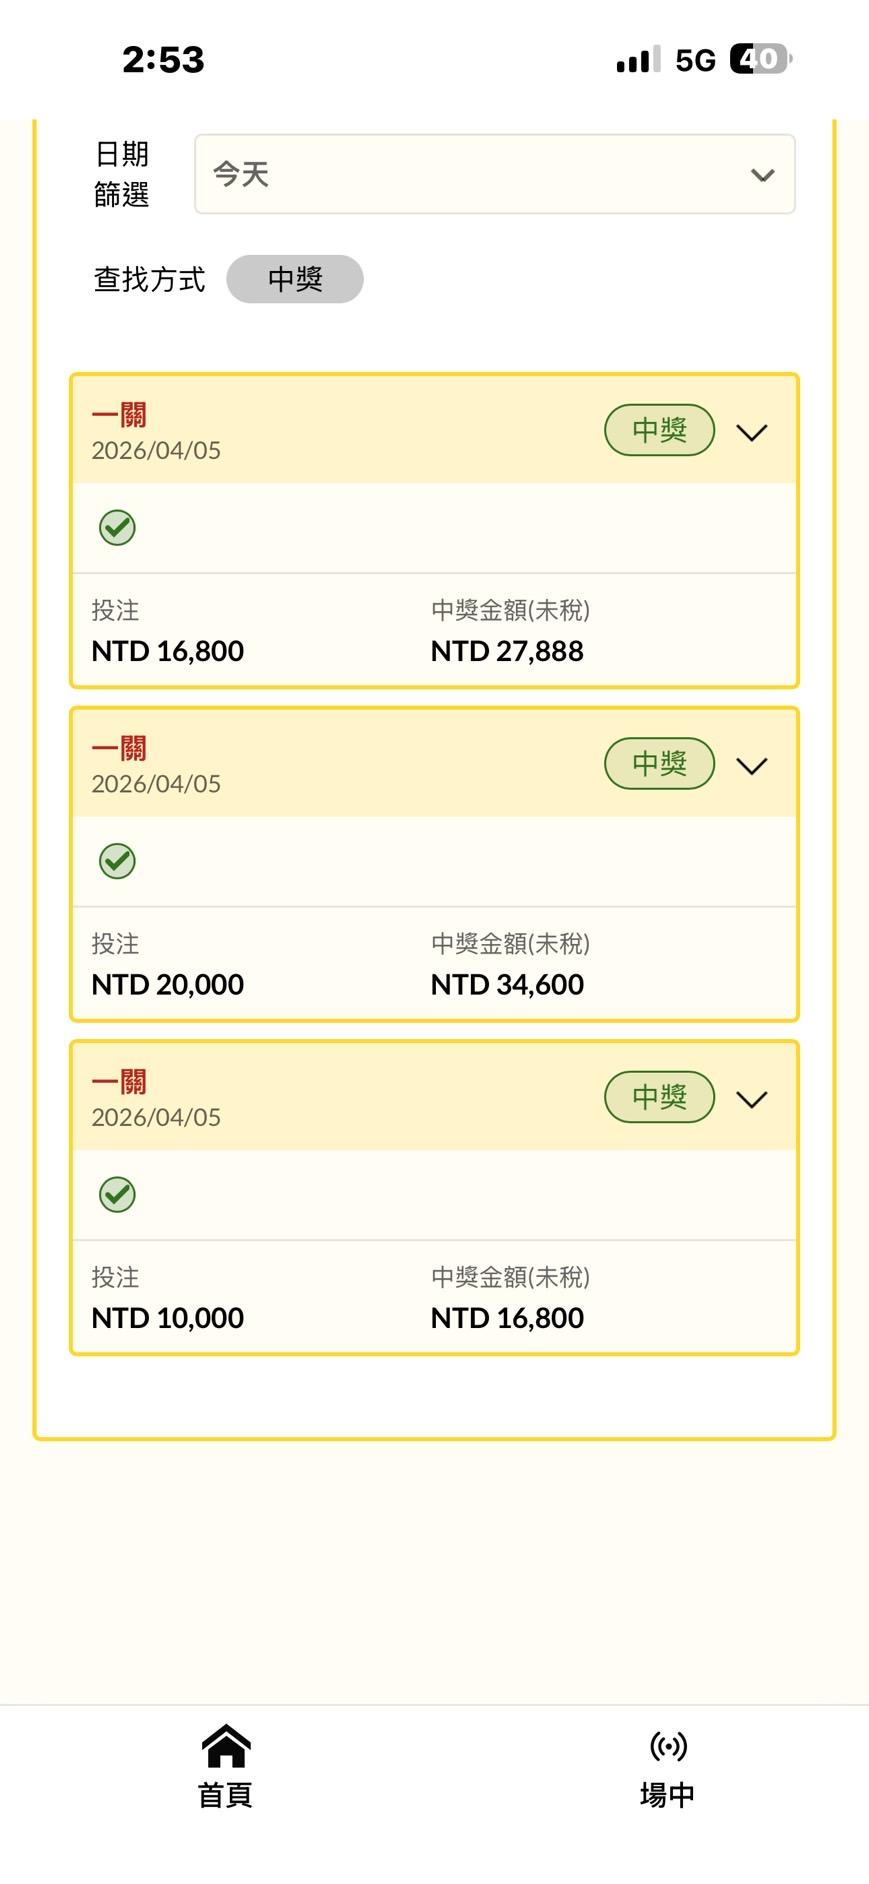Click green checkmark on NTD 16,800 bet

pyautogui.click(x=117, y=527)
